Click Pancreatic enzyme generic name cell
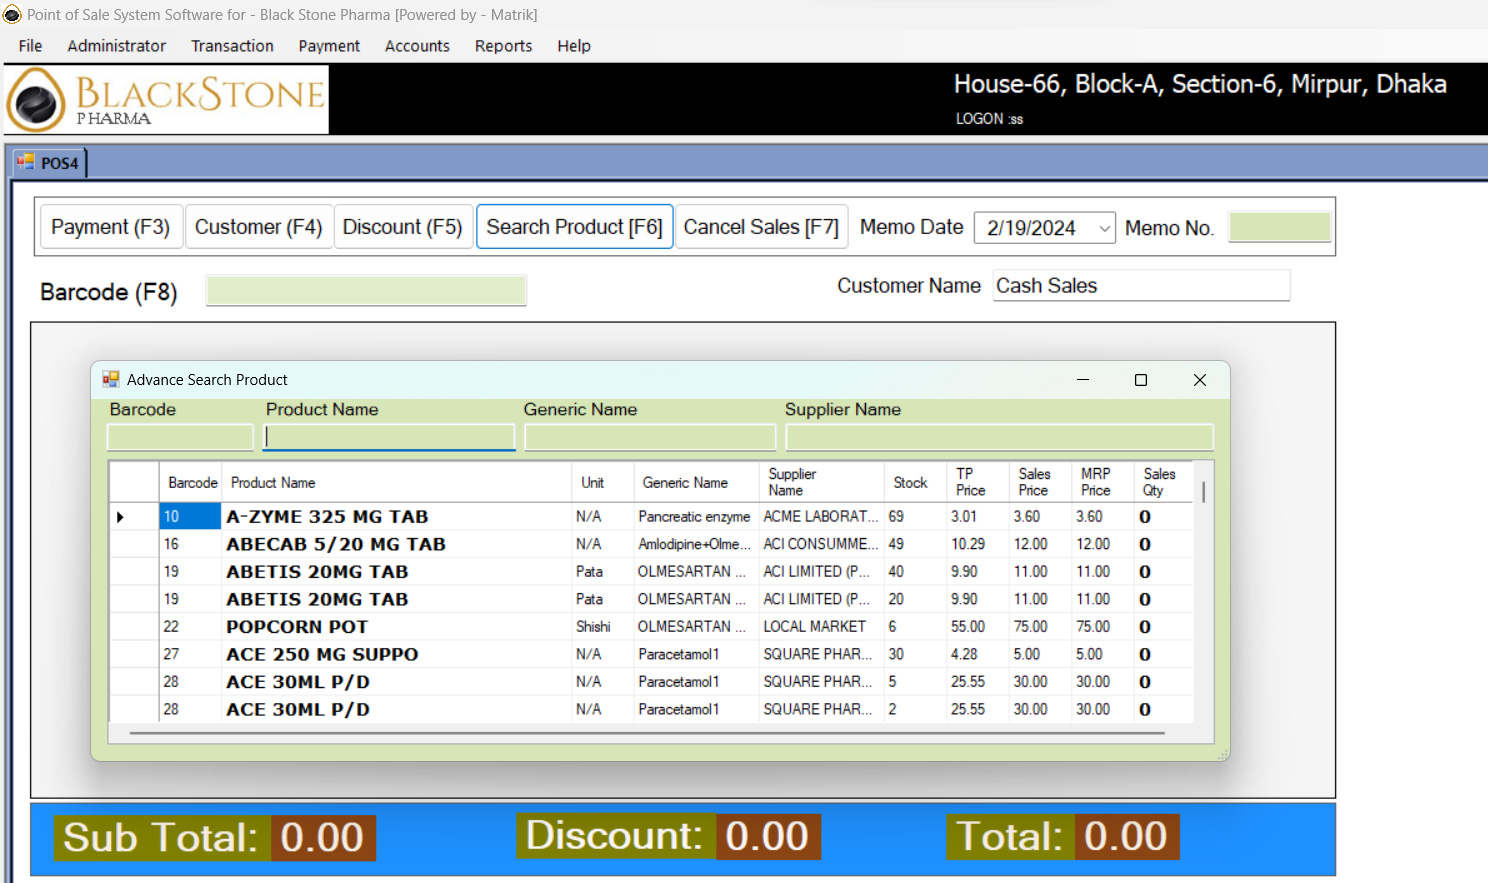 [696, 517]
